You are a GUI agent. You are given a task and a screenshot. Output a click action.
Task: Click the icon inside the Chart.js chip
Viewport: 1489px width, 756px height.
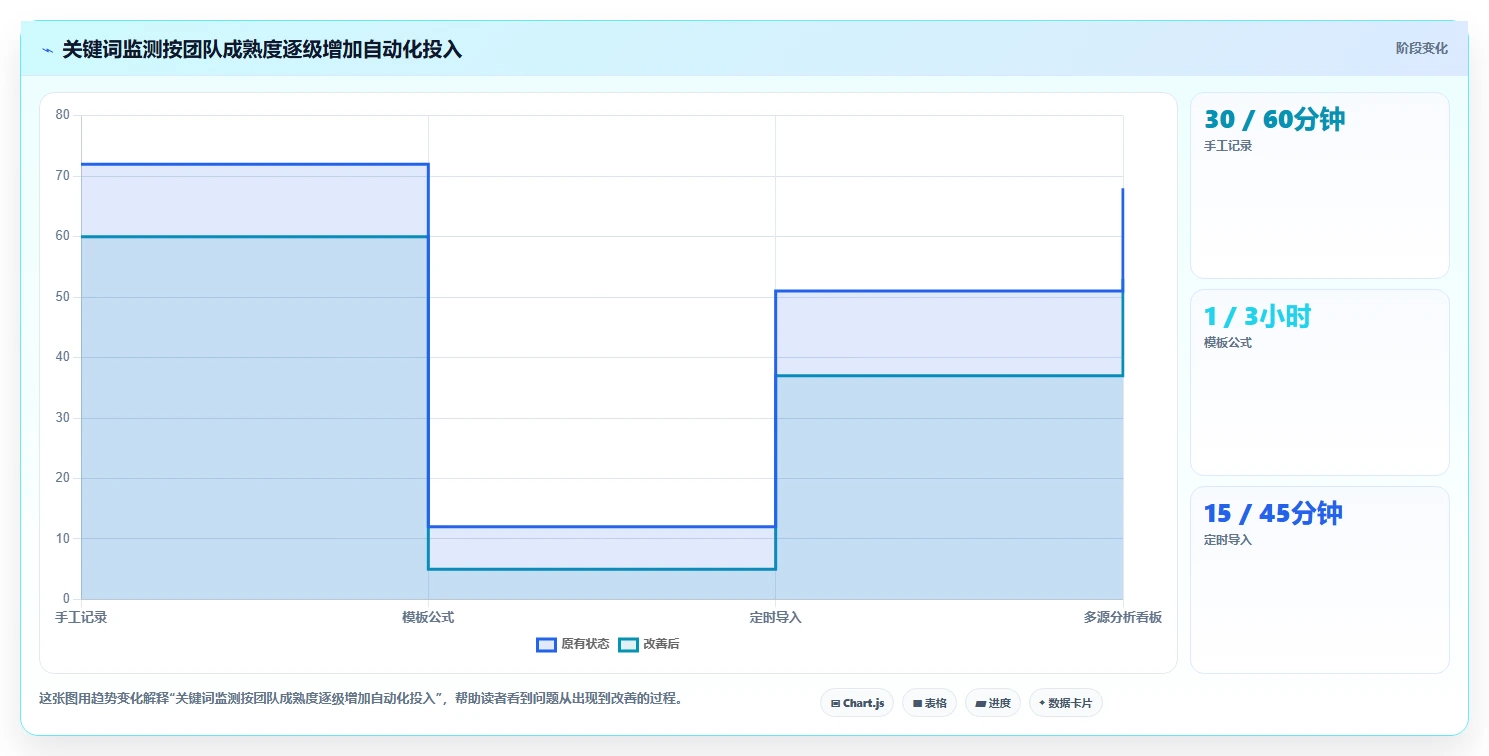(x=835, y=704)
